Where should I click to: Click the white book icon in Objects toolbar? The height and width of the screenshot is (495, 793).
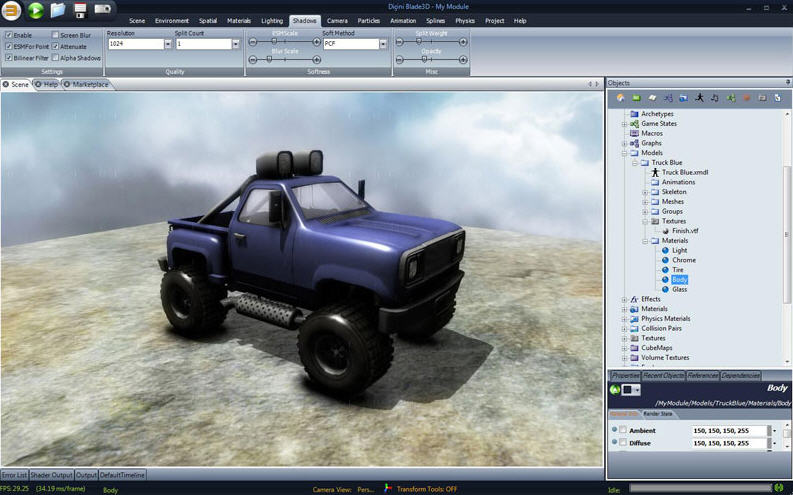(652, 98)
